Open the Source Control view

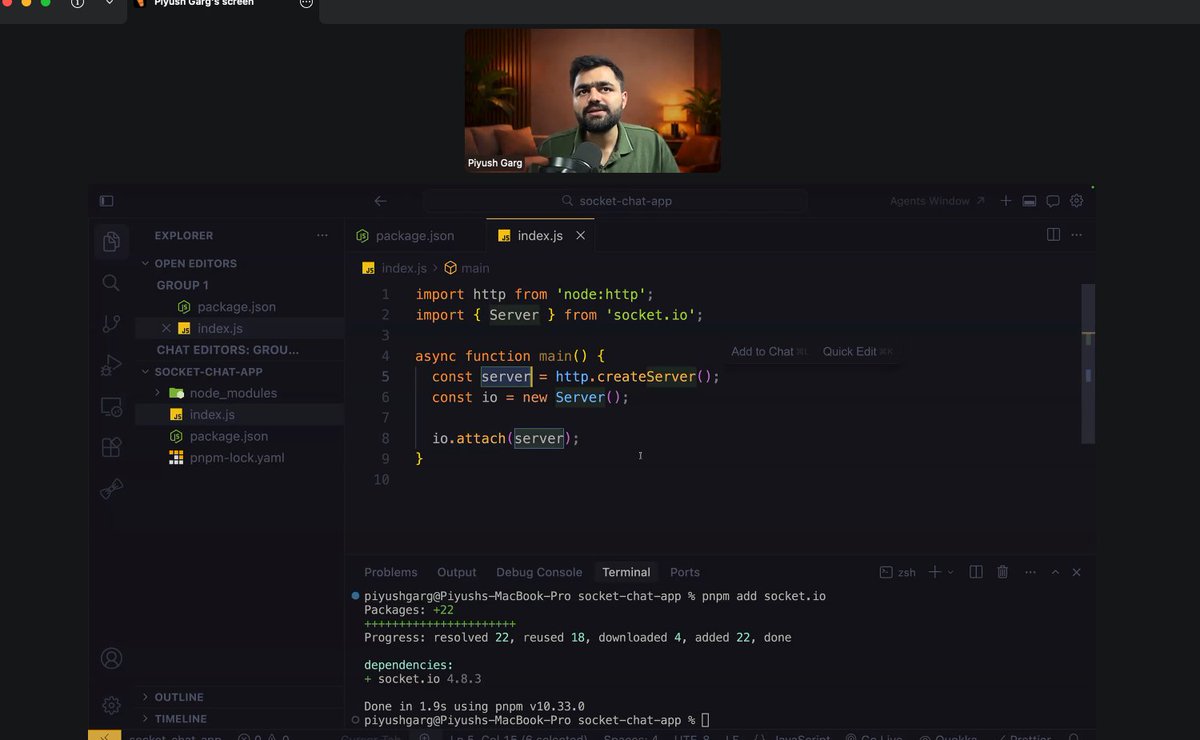(111, 324)
